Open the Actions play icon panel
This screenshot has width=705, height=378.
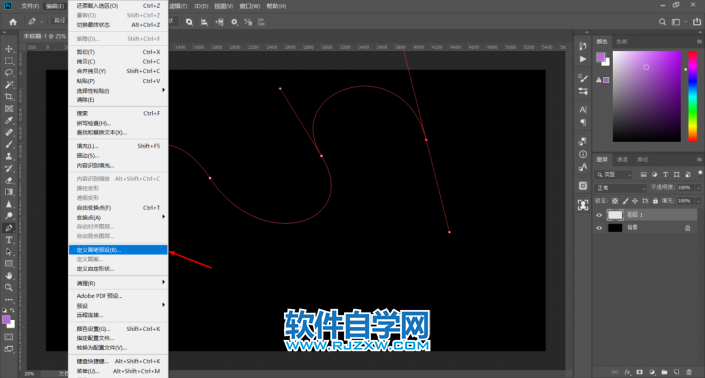pos(583,59)
